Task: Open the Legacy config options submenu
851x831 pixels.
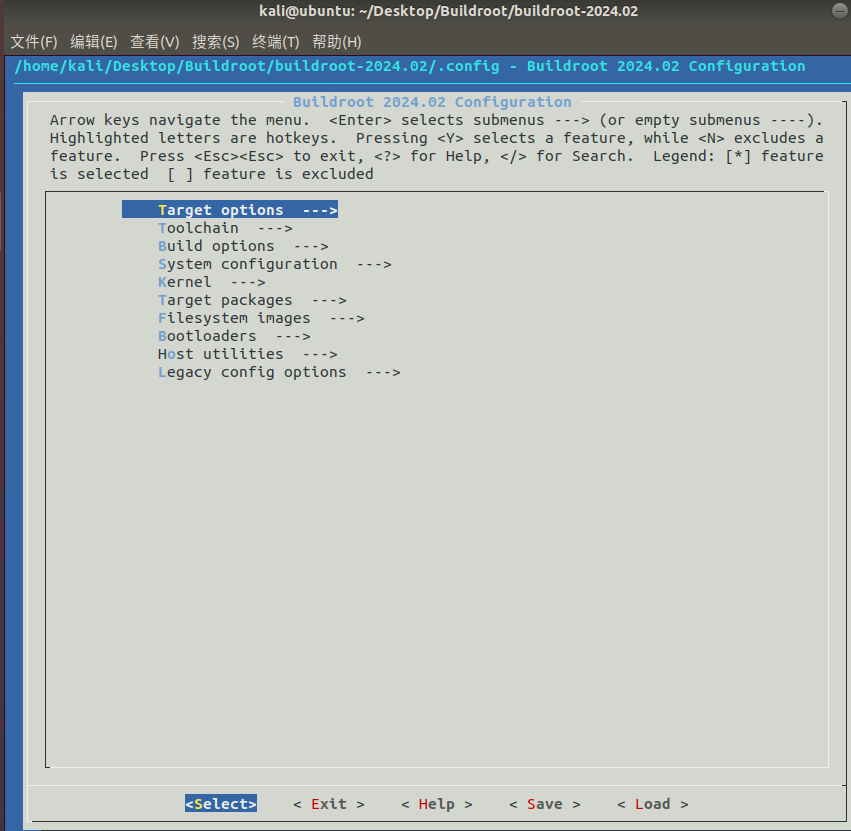Action: 279,372
